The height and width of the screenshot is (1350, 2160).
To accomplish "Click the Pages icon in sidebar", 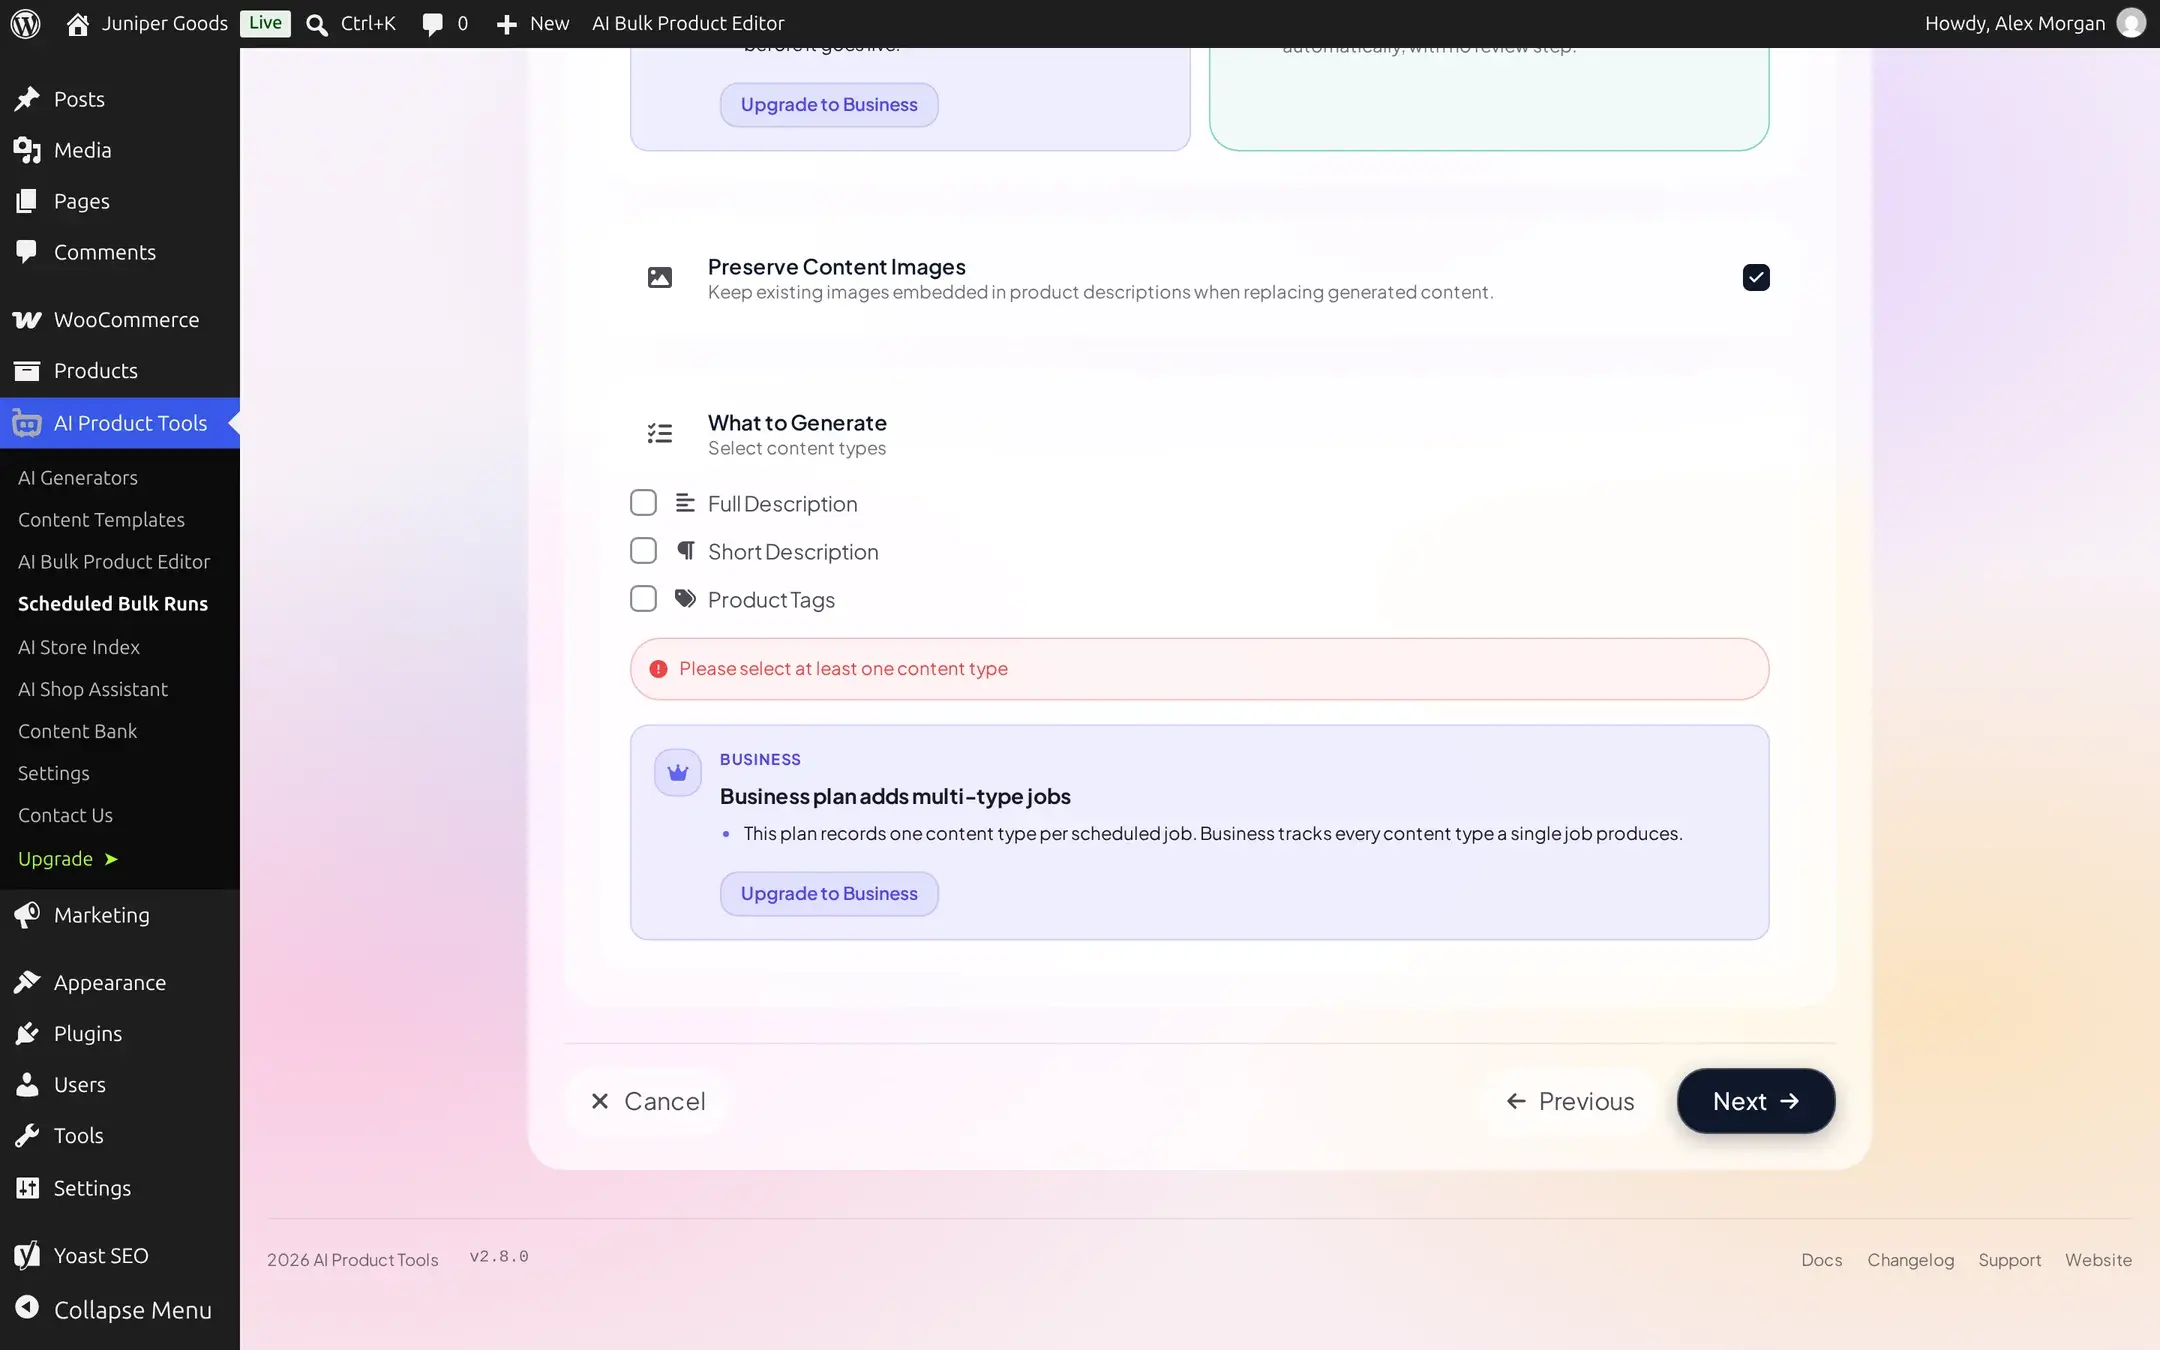I will [x=27, y=200].
